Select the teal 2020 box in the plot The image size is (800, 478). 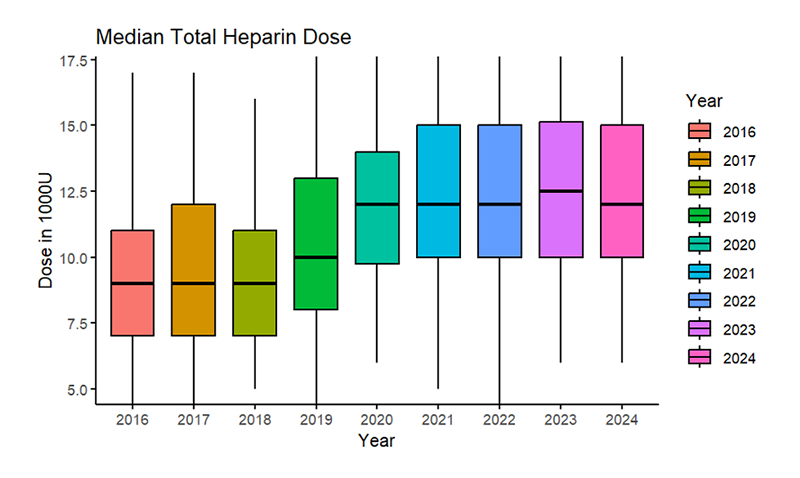(x=377, y=208)
